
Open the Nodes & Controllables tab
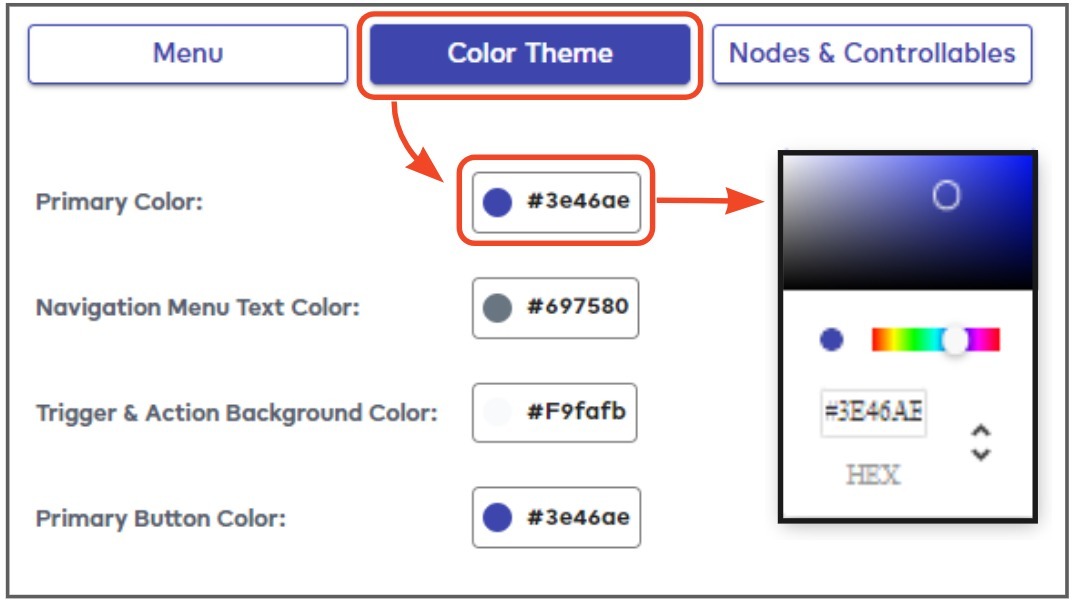click(872, 54)
